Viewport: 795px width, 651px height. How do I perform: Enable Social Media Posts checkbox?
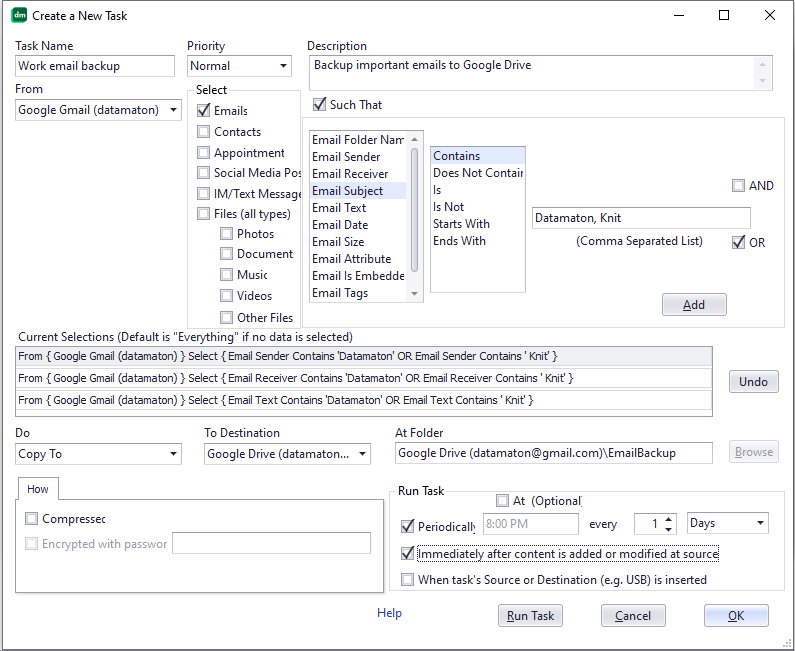[203, 173]
